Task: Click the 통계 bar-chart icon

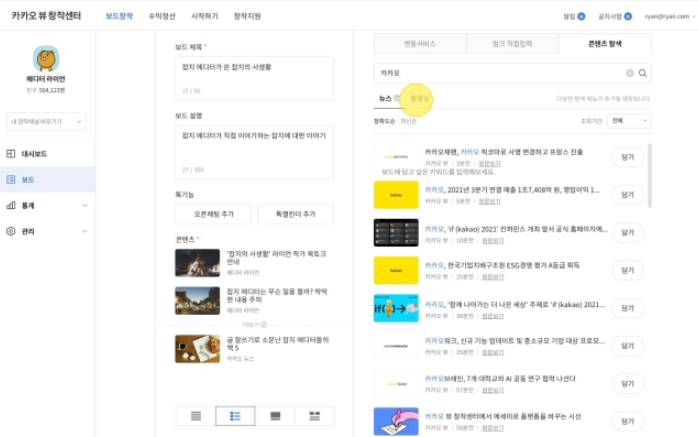Action: pyautogui.click(x=11, y=206)
